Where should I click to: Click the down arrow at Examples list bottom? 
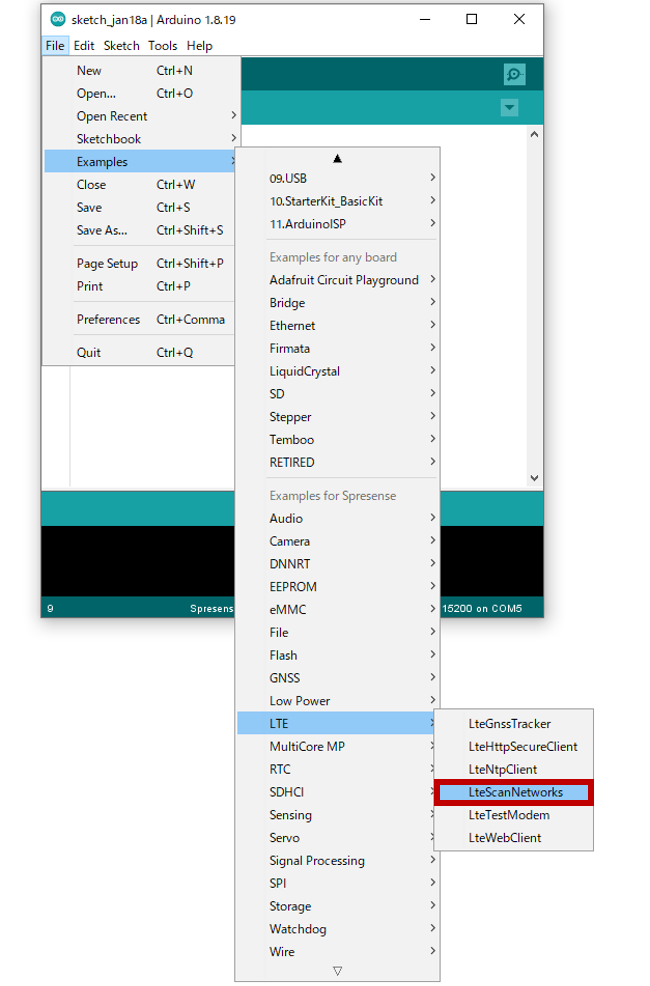pyautogui.click(x=338, y=971)
